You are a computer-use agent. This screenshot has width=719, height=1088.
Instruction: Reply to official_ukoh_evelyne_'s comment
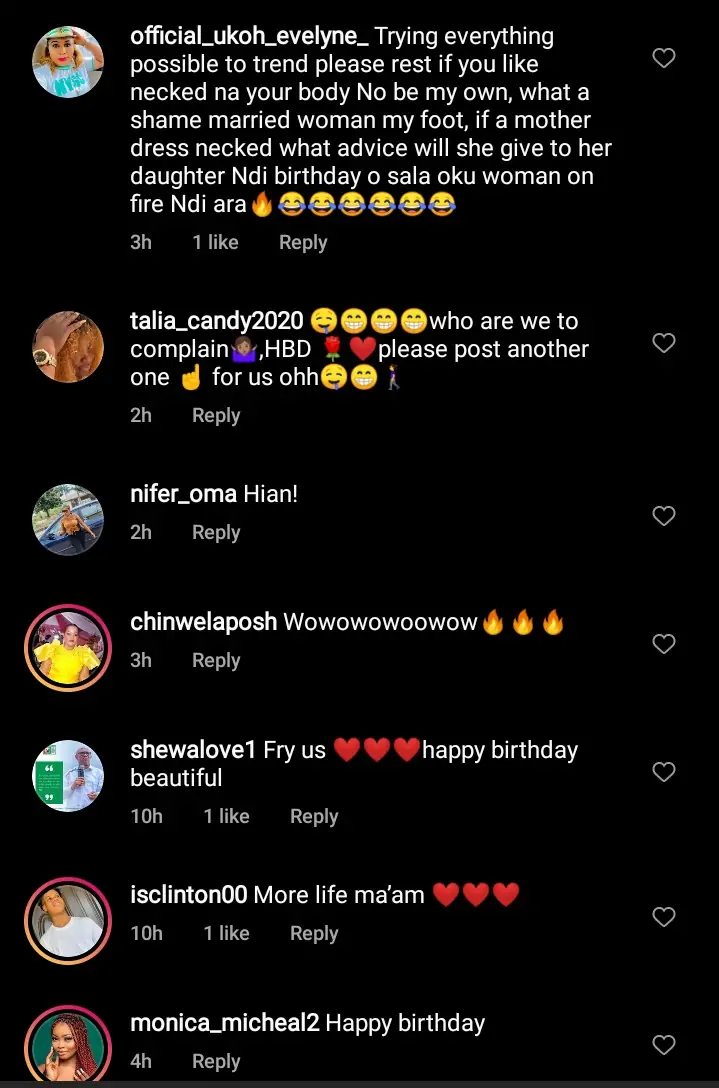click(303, 243)
